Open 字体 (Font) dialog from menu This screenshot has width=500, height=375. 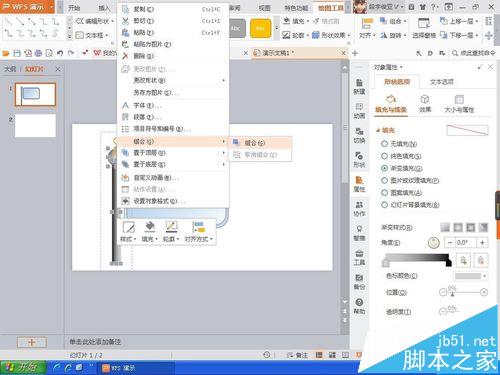[x=172, y=105]
